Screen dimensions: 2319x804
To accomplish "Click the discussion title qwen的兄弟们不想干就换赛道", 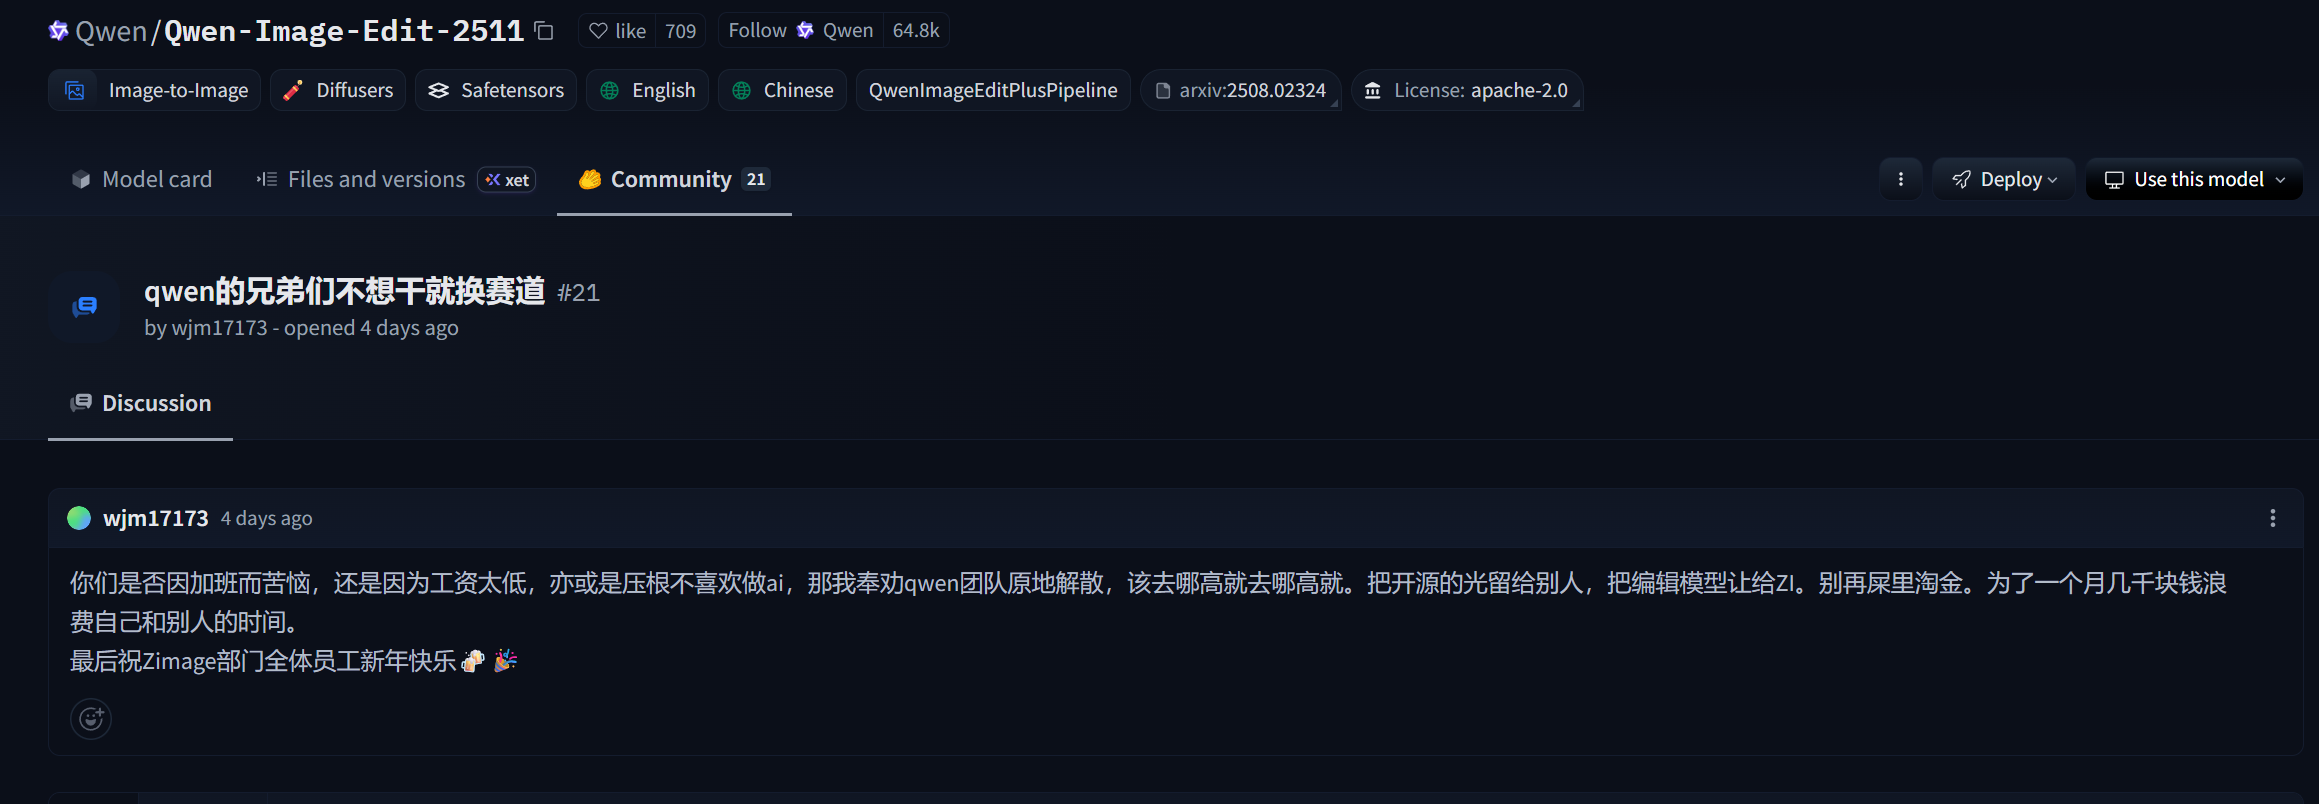I will [345, 291].
